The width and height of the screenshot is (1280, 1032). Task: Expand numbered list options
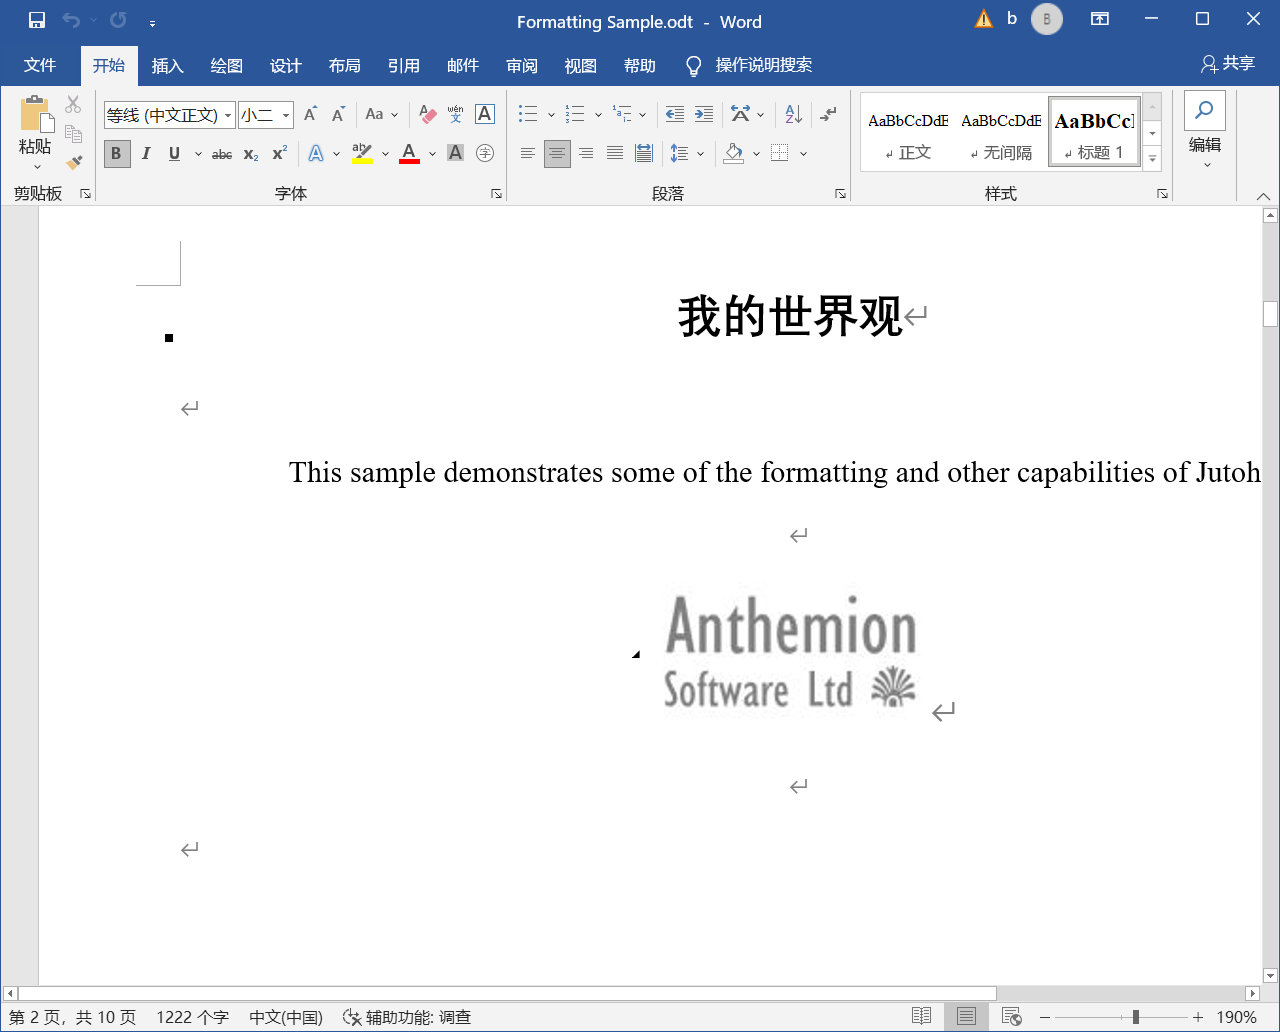pyautogui.click(x=598, y=114)
